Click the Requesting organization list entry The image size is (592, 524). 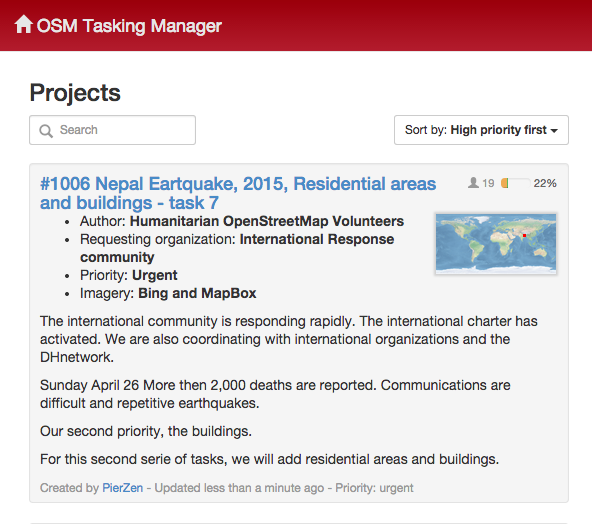(237, 248)
